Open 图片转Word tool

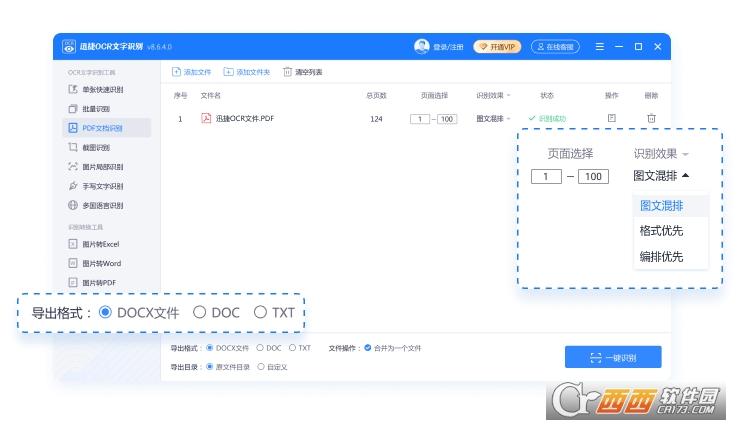95,264
